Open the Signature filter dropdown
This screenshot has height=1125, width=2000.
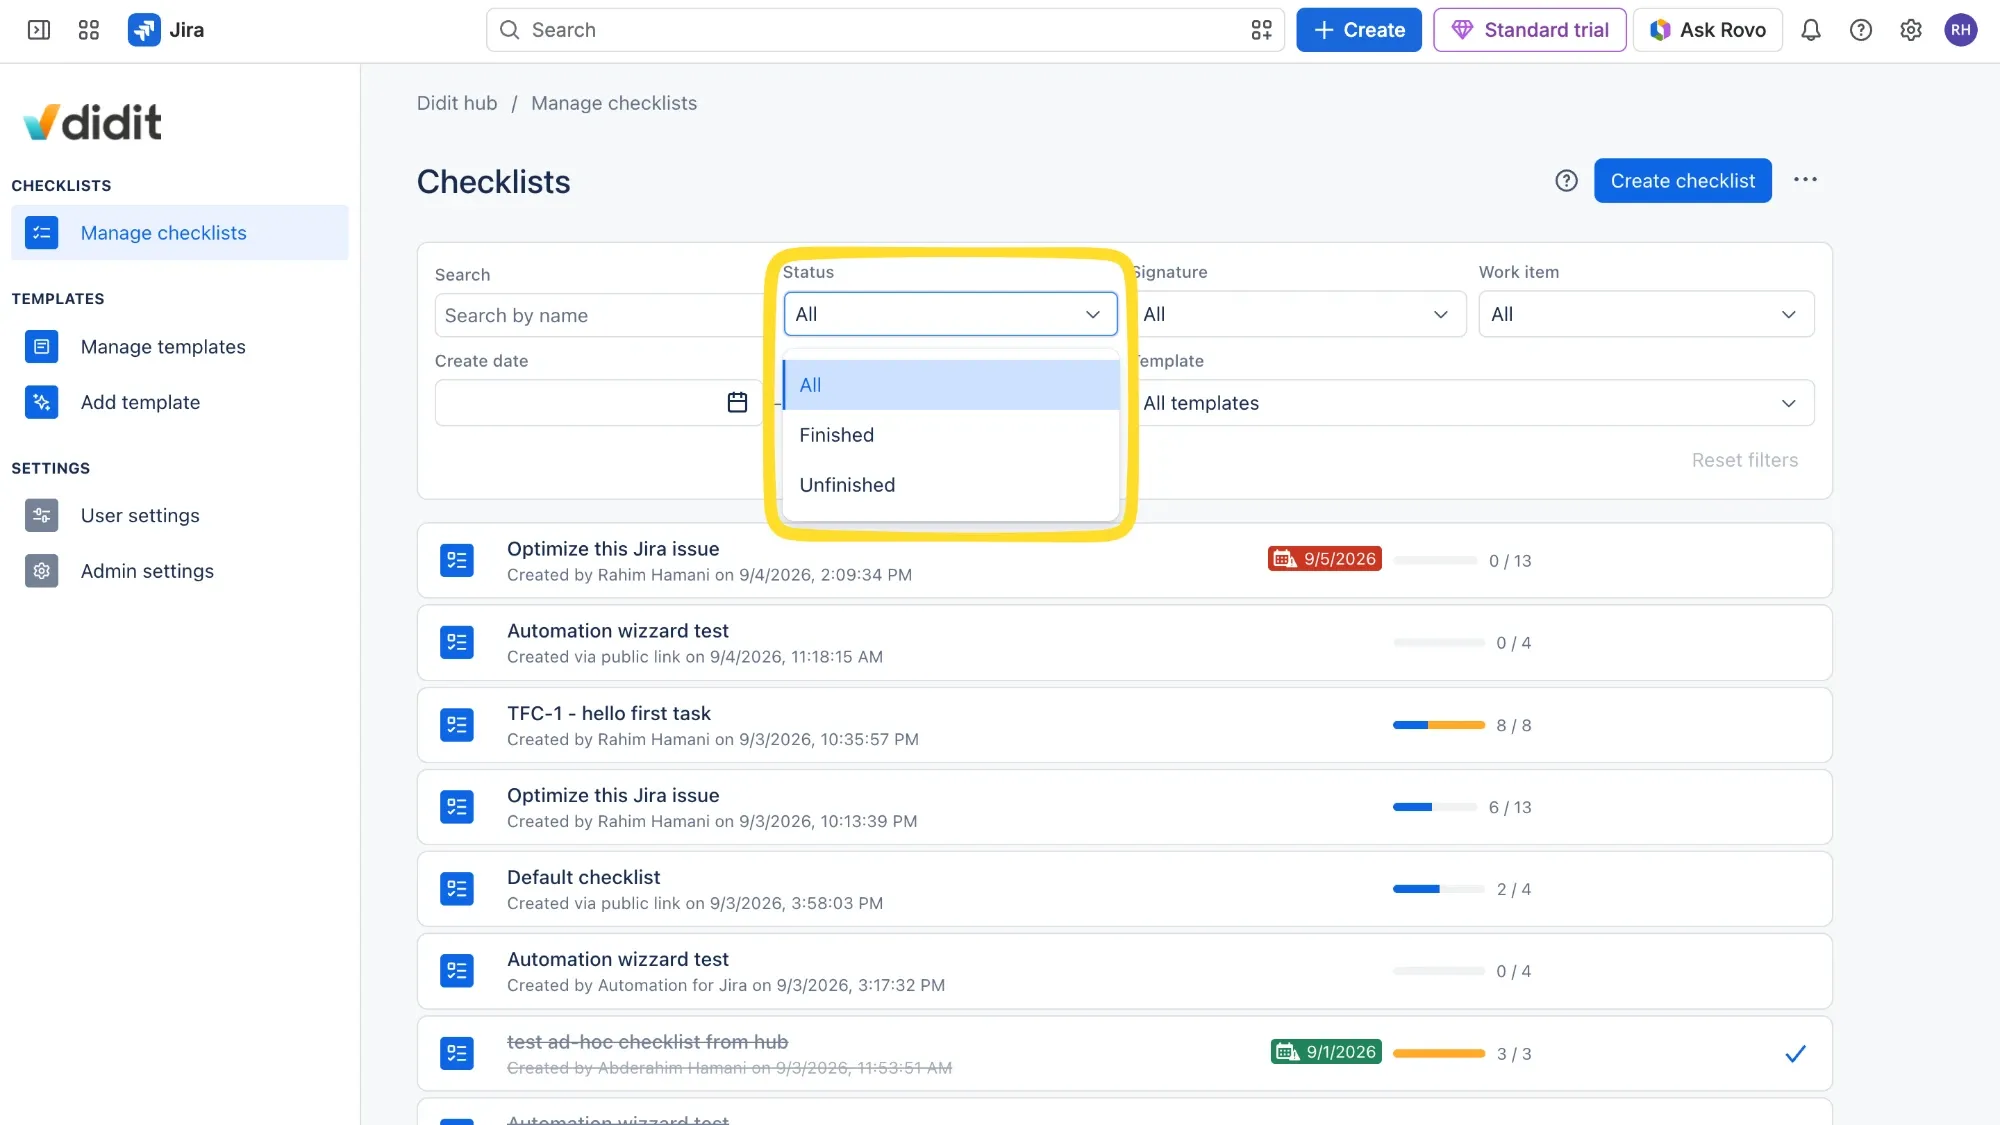[x=1299, y=314]
